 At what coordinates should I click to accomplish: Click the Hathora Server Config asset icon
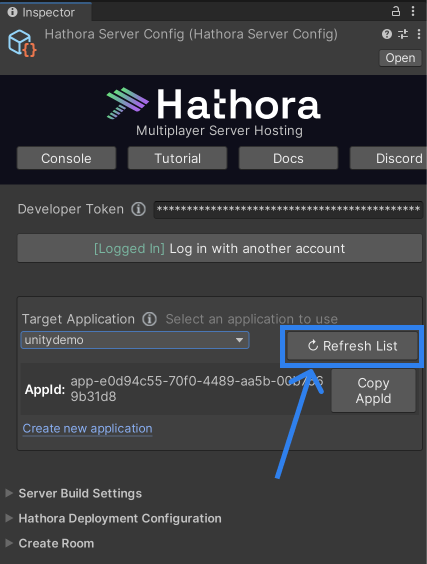click(22, 43)
